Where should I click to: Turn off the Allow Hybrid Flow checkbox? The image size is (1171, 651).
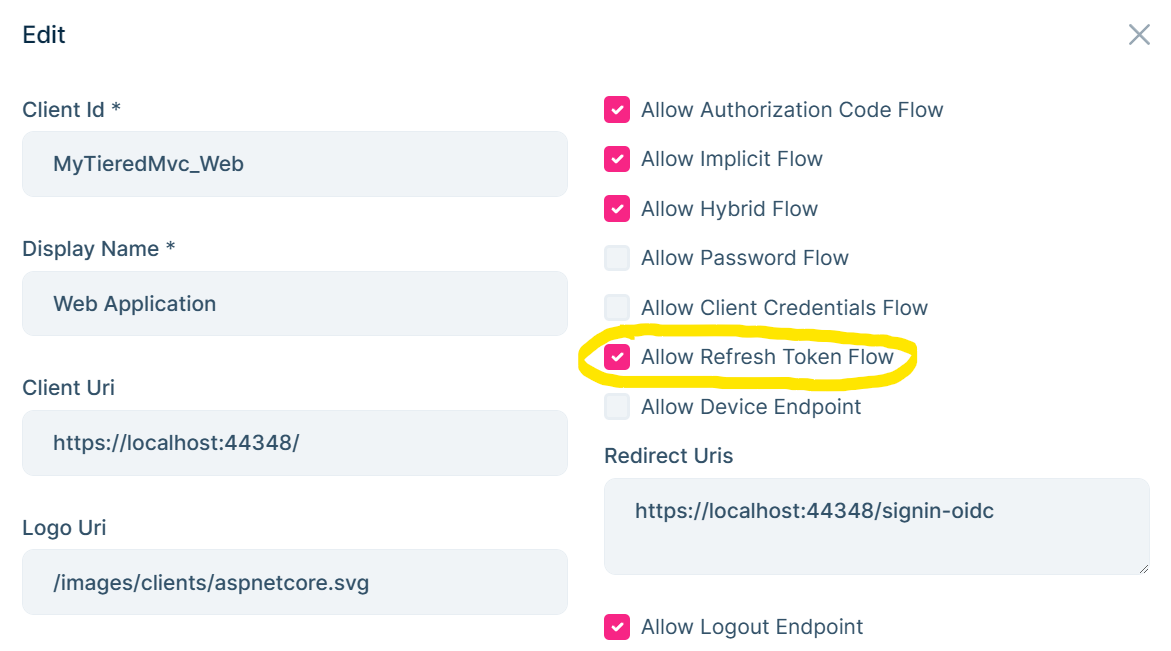(x=617, y=209)
